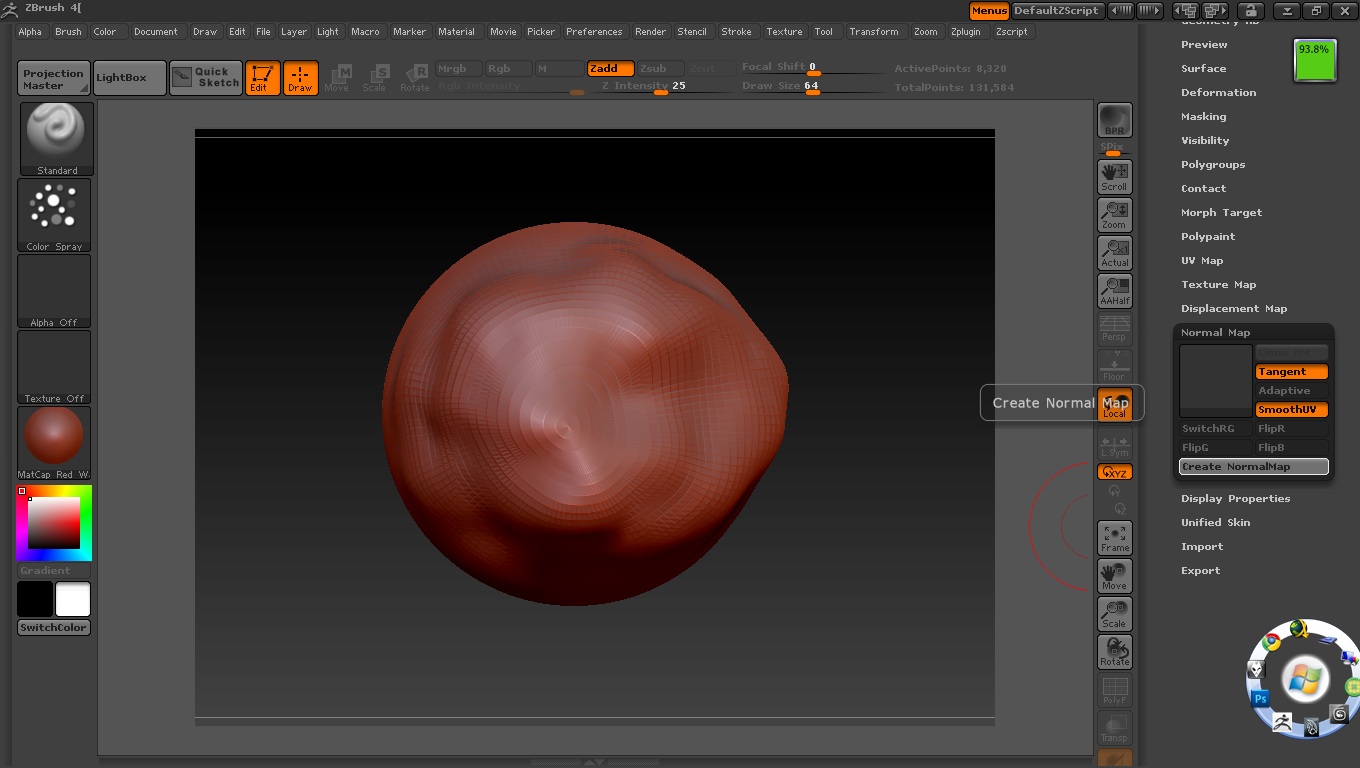
Task: Click the Move view button
Action: (1114, 576)
